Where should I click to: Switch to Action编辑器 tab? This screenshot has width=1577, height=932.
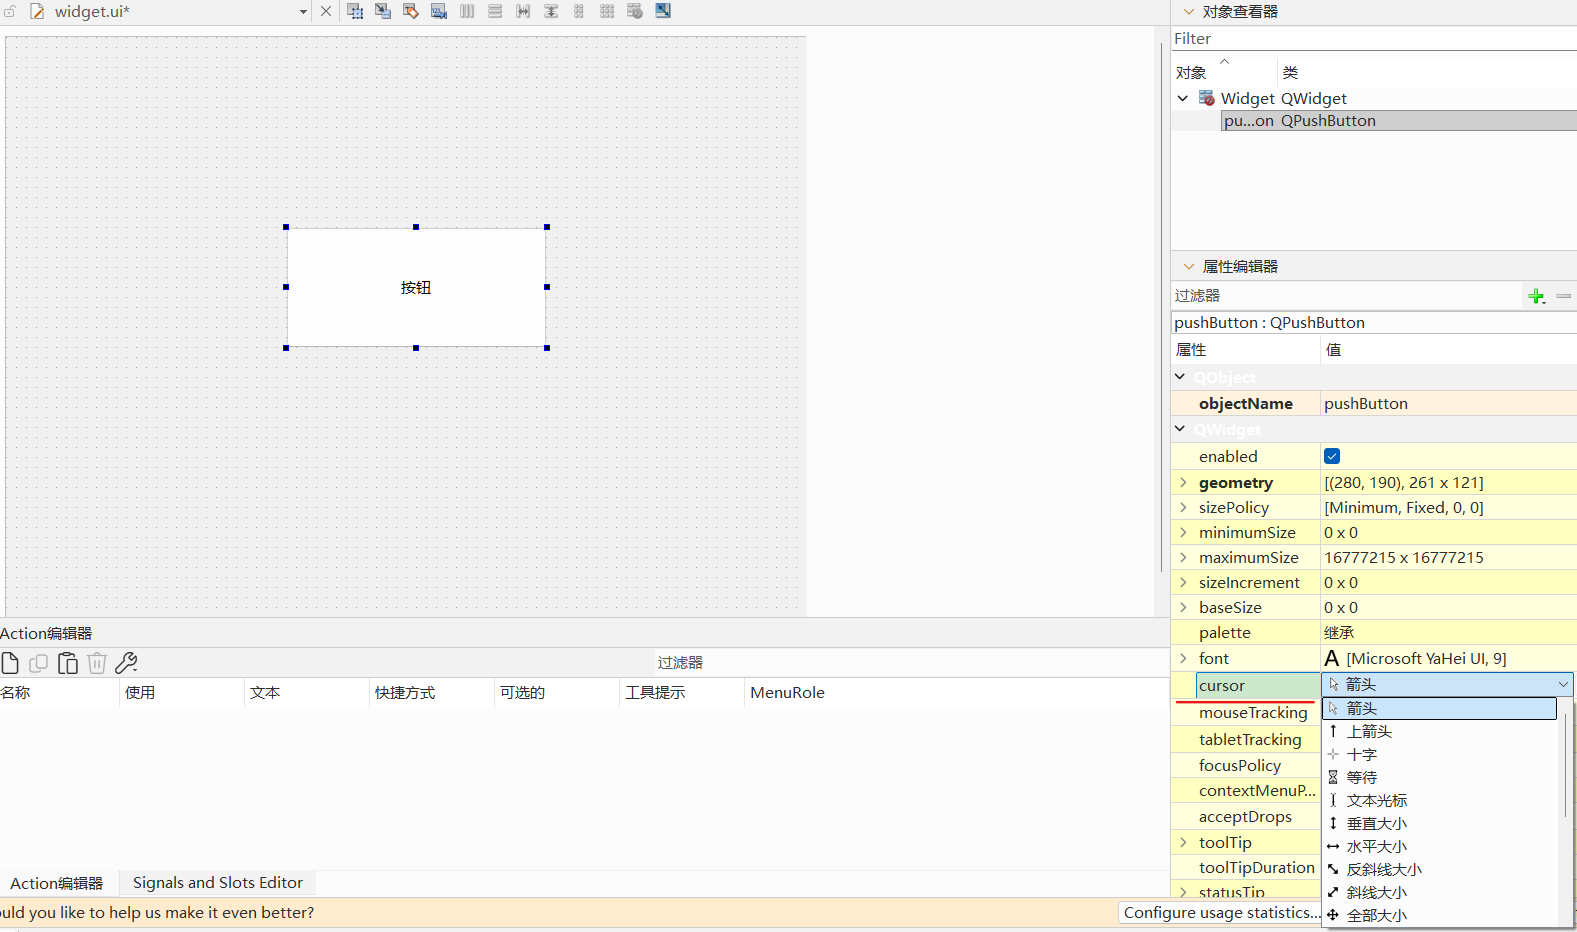(x=57, y=883)
